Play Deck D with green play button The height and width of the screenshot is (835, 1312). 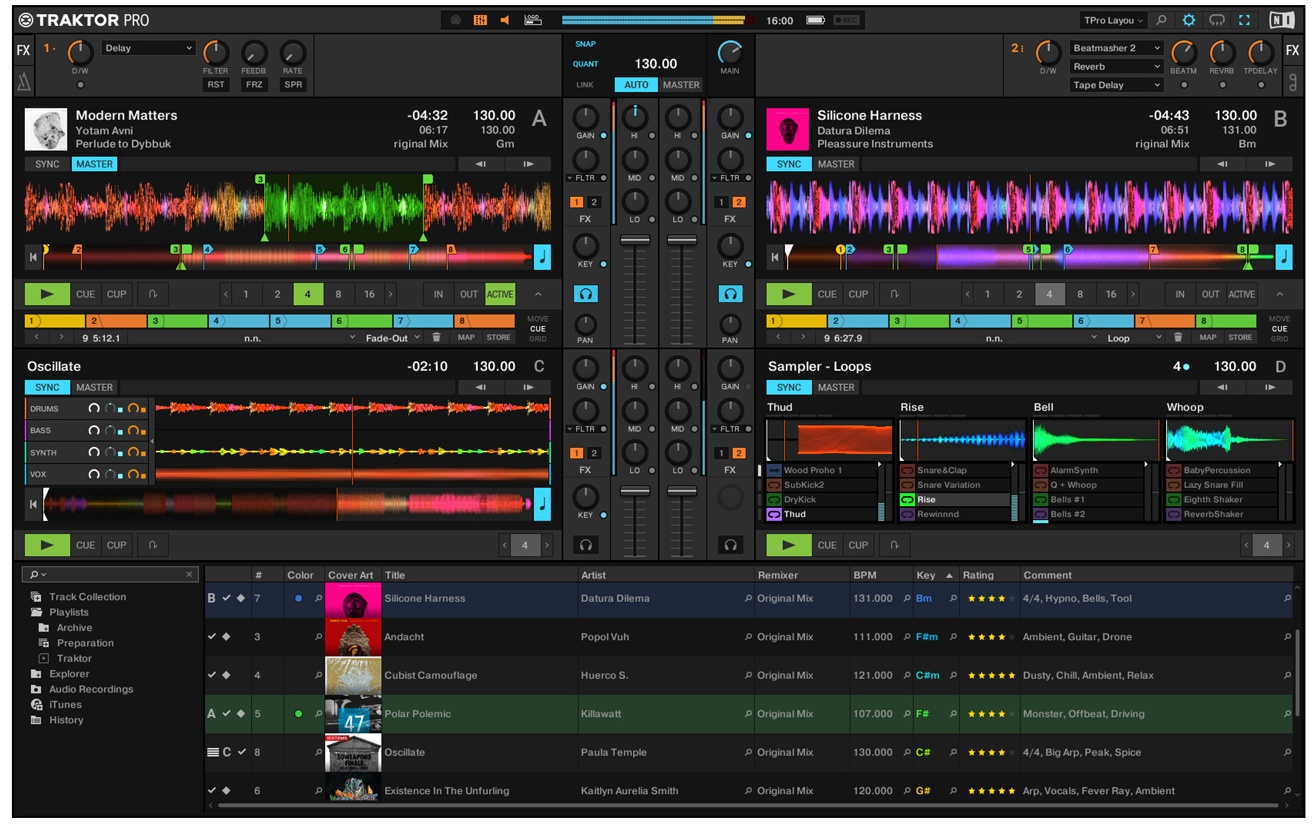tap(789, 545)
